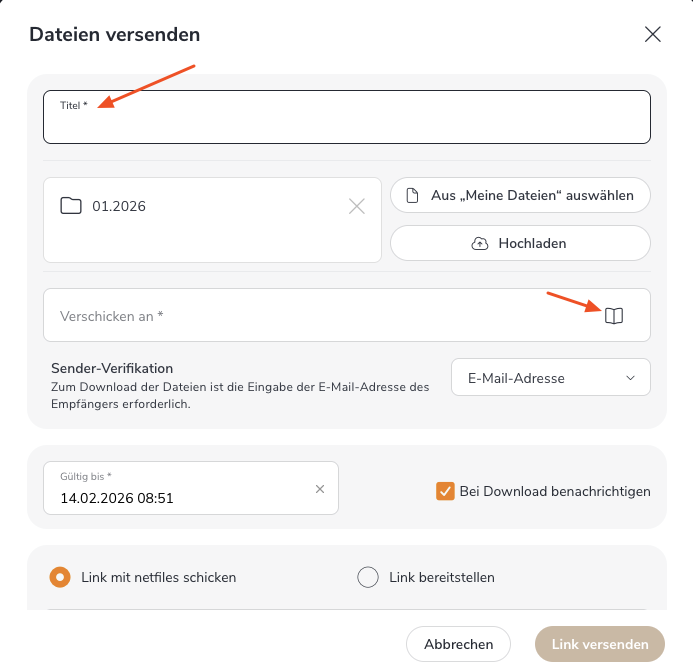Screen dimensions: 693x667
Task: Select the 01.2026 folder name text
Action: pos(119,206)
